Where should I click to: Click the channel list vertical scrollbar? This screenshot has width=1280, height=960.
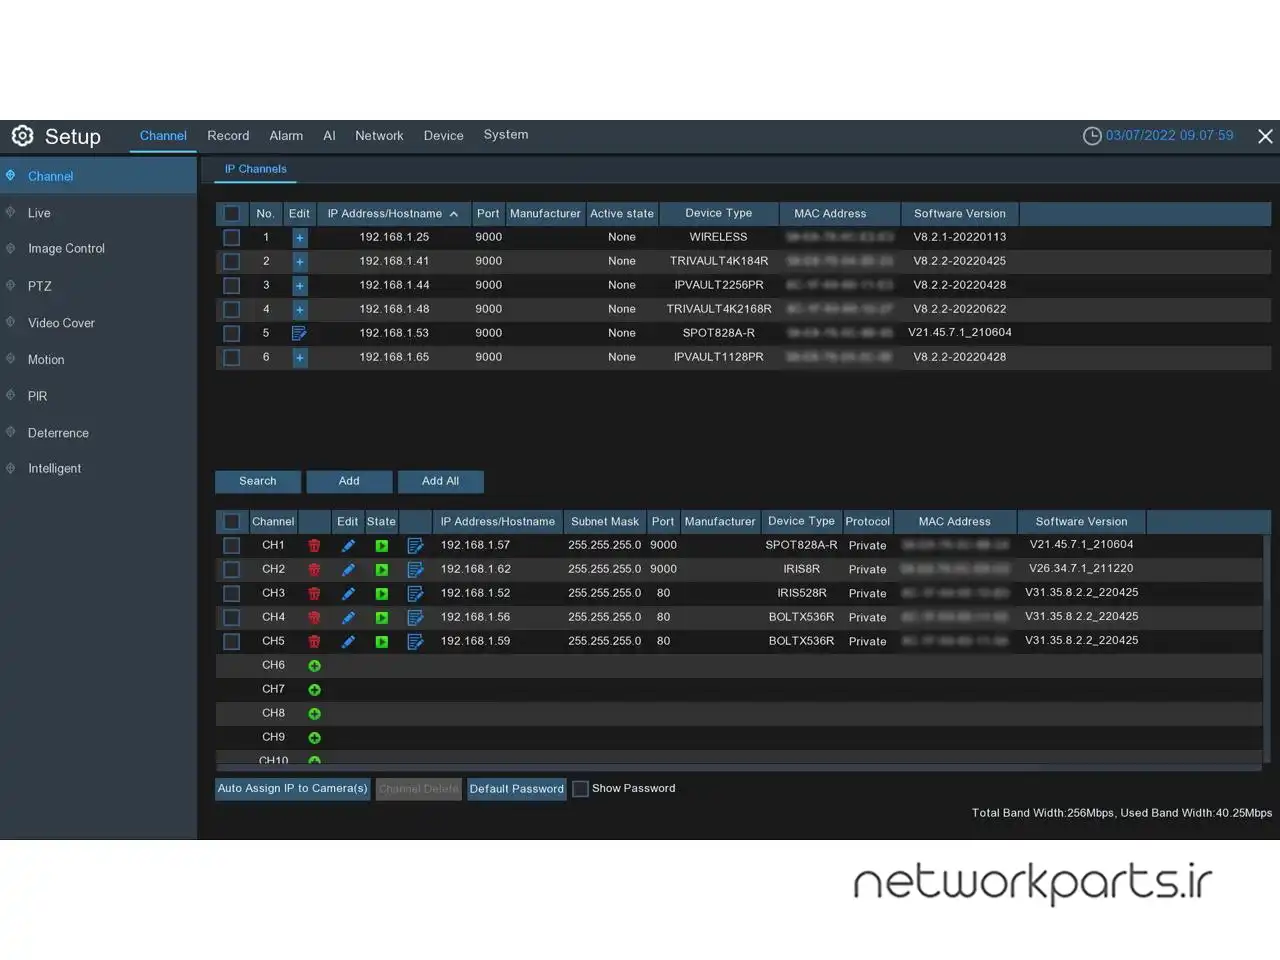[x=1266, y=650]
